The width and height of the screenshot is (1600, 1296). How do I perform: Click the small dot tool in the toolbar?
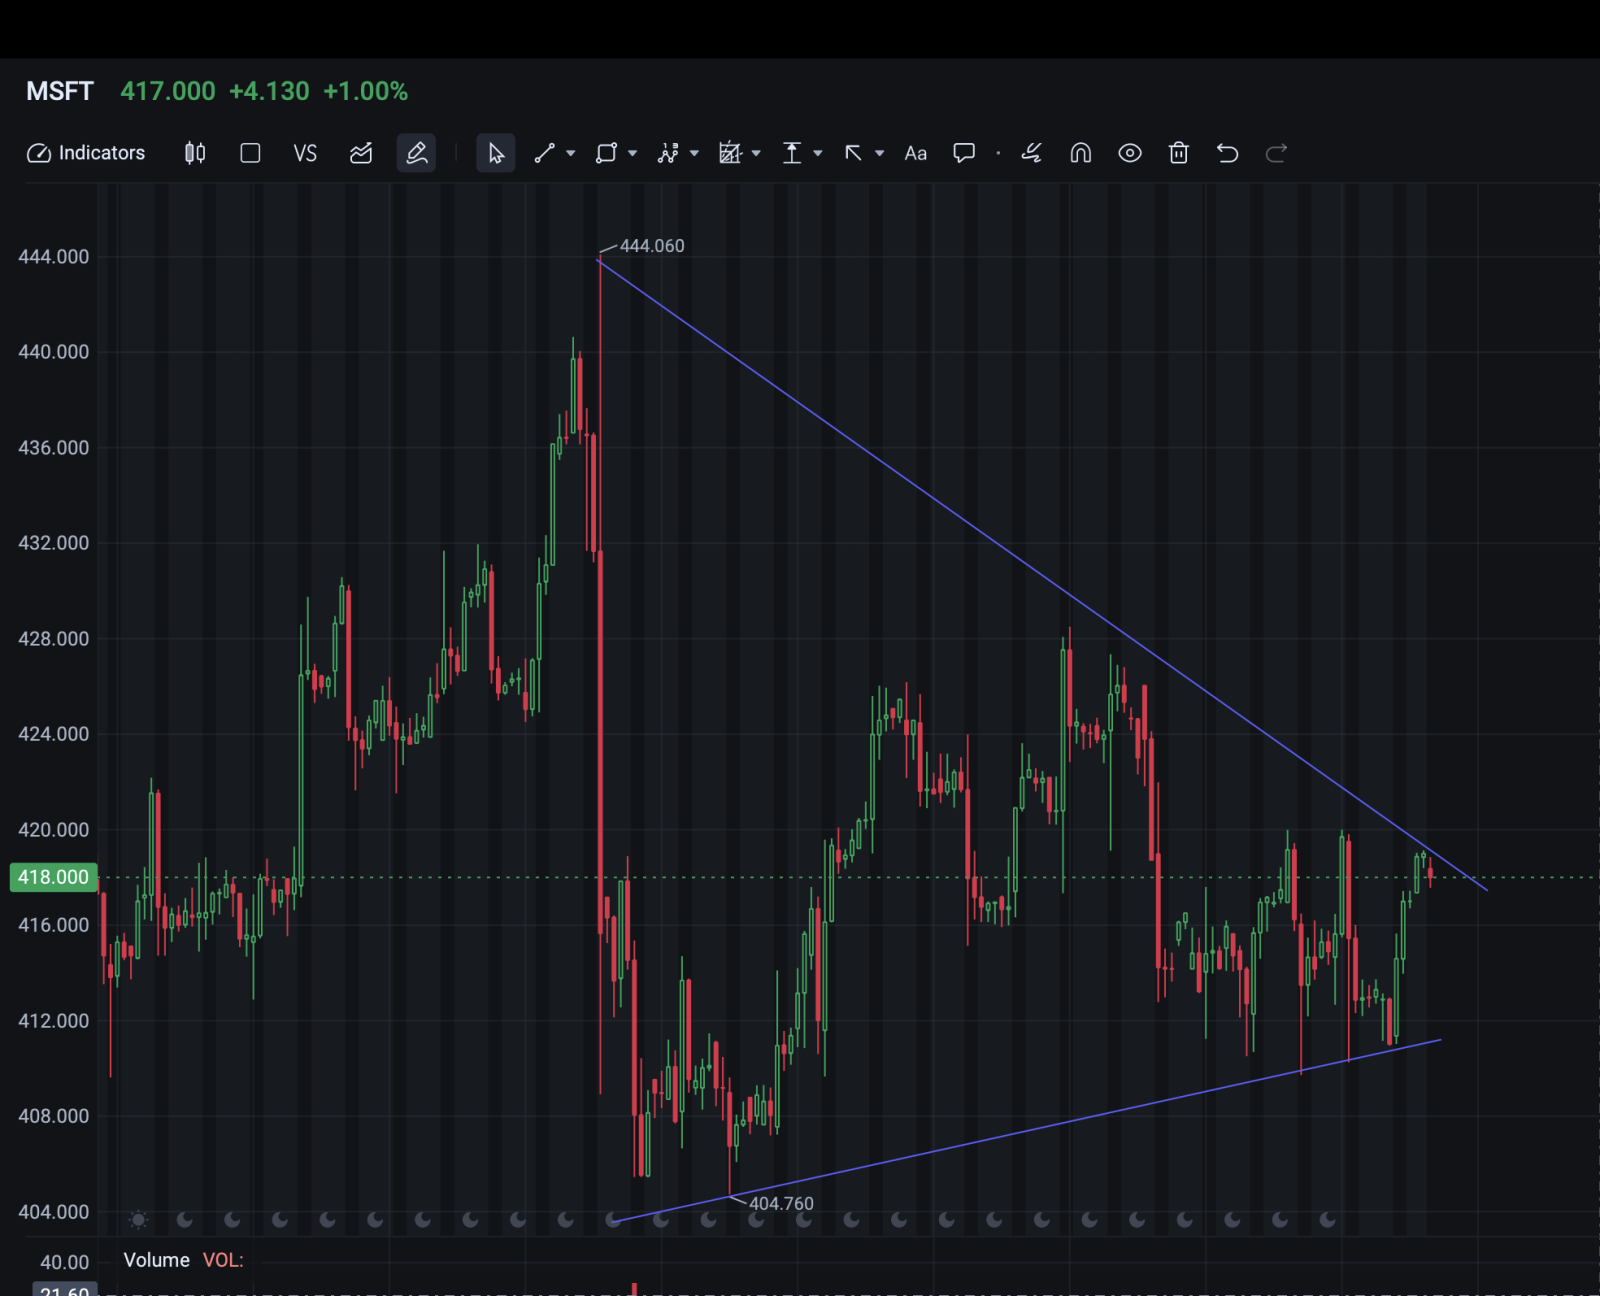point(998,153)
